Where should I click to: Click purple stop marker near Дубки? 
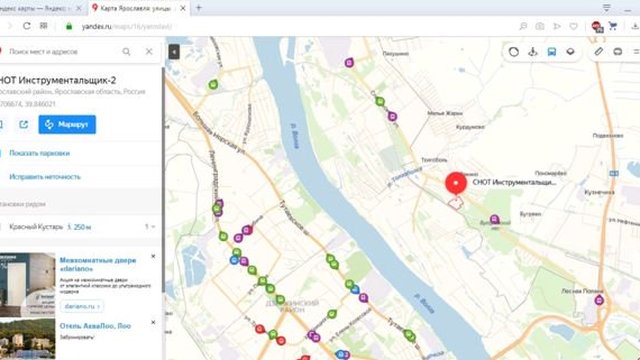494,220
